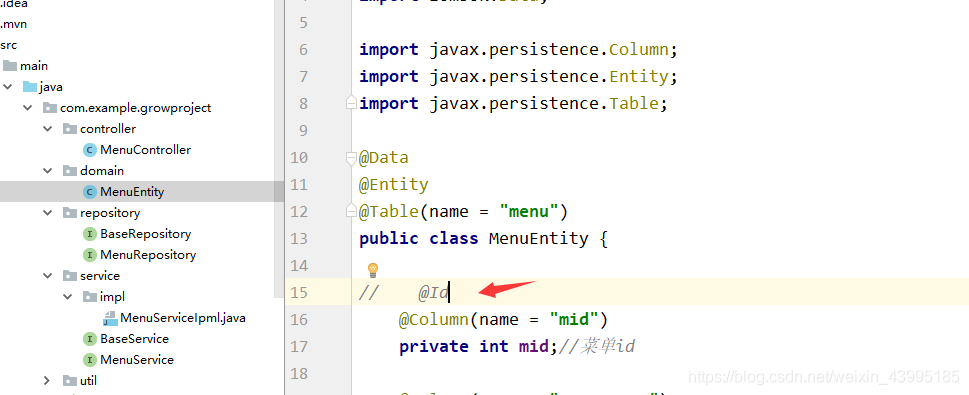This screenshot has height=395, width=969.
Task: Expand the util package
Action: coord(48,381)
